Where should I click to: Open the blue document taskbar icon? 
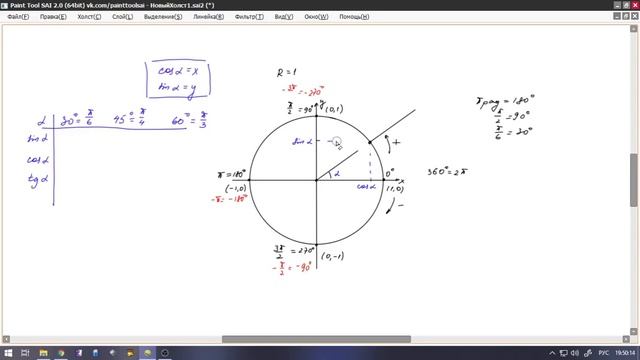point(96,353)
